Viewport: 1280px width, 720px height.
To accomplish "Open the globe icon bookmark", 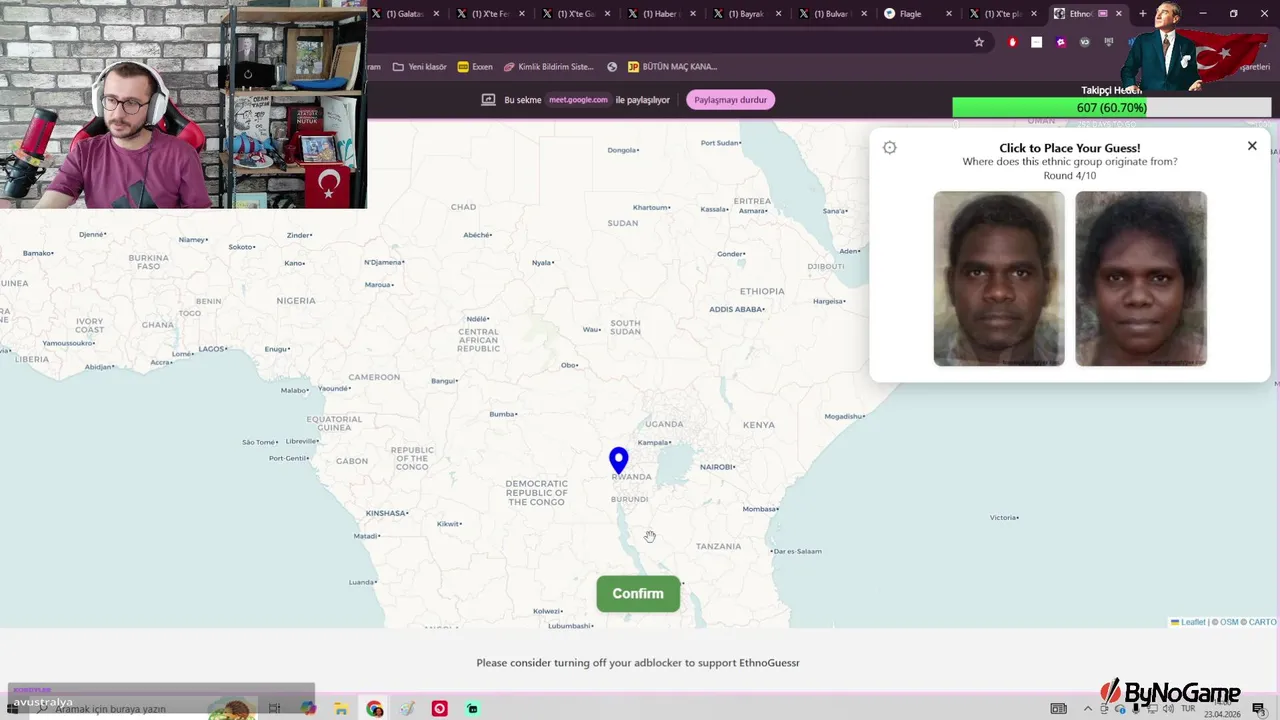I will click(x=612, y=67).
